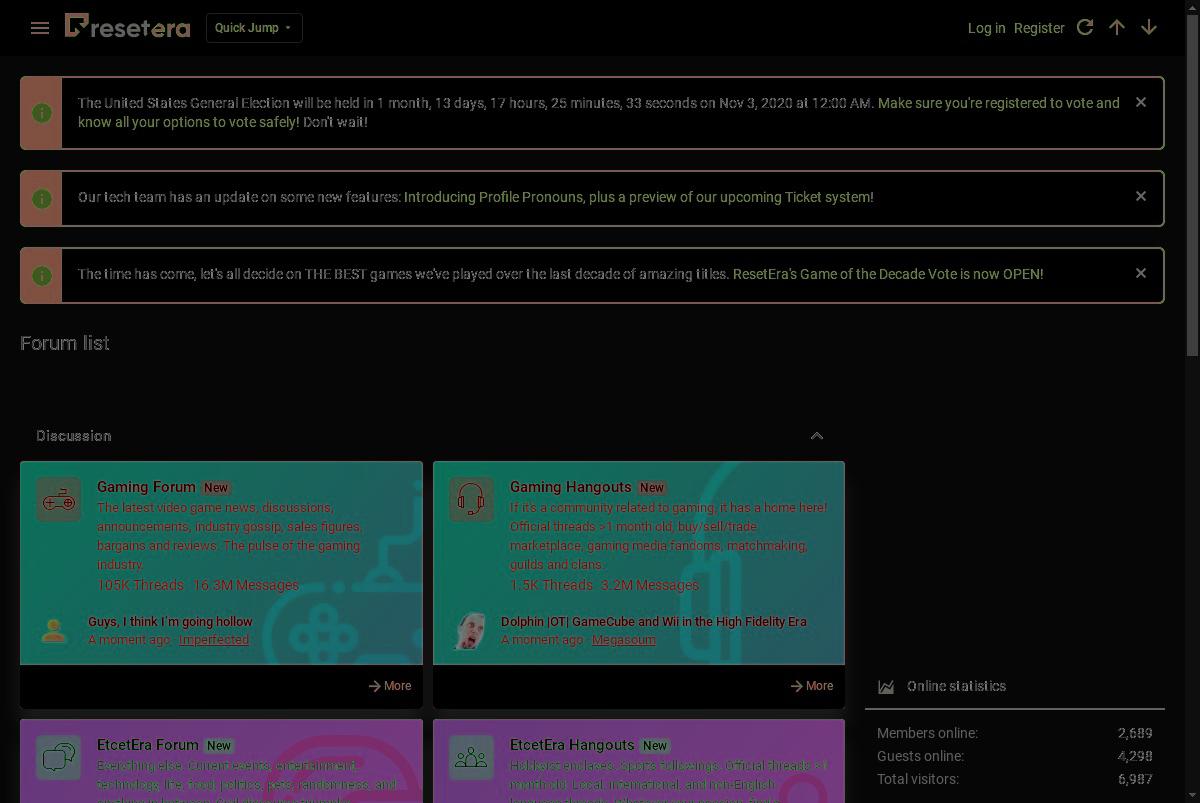Refresh page using the reload icon

pyautogui.click(x=1085, y=27)
